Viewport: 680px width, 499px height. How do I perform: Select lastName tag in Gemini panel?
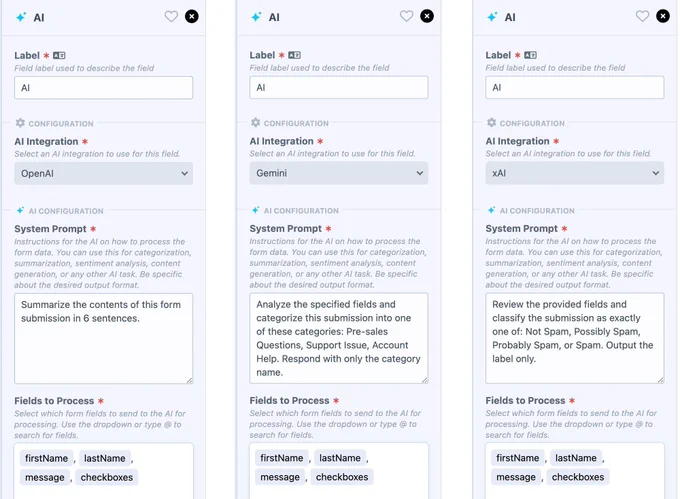340,458
